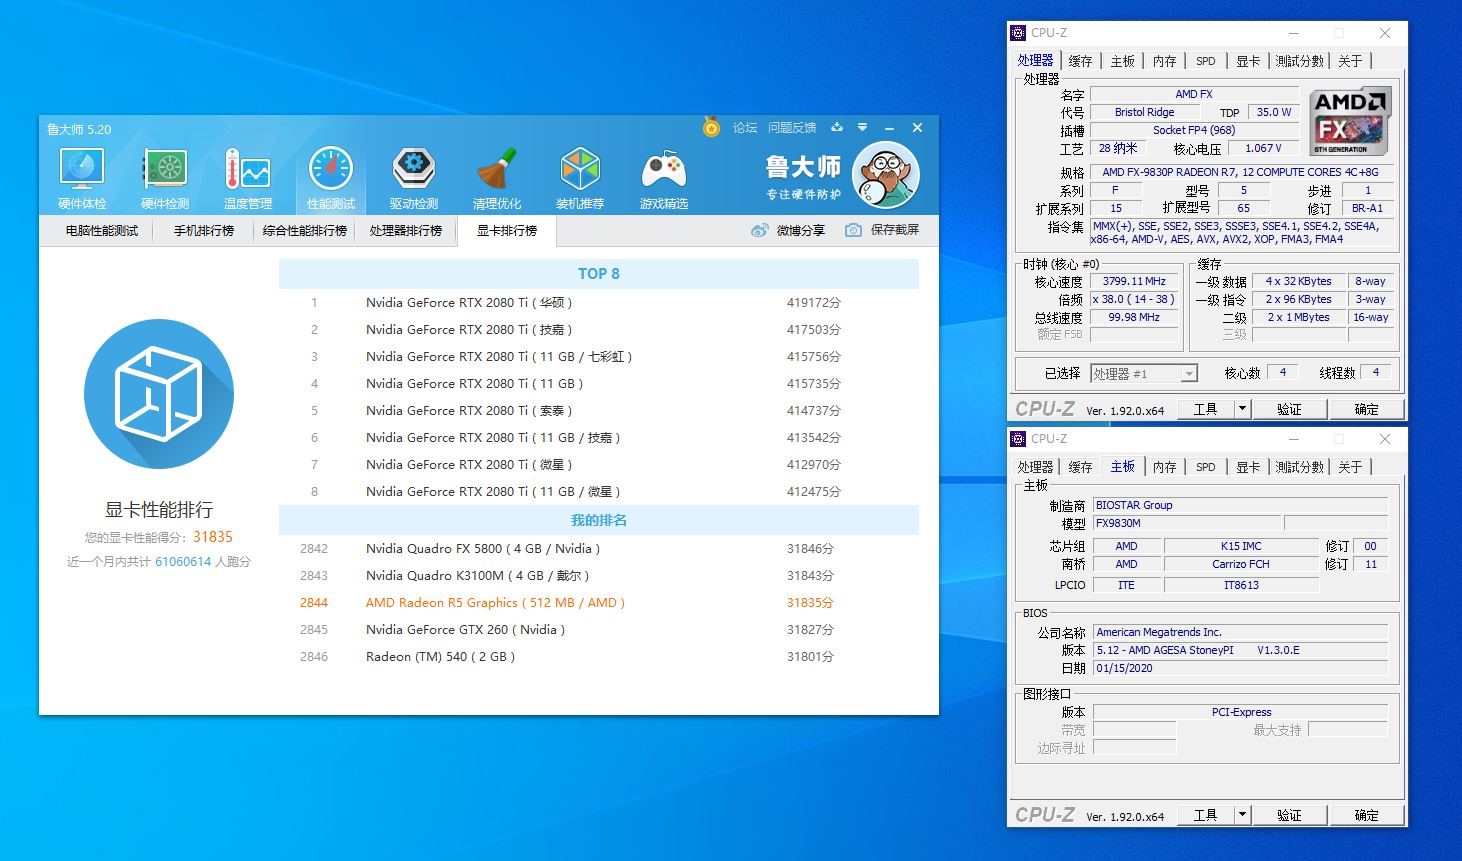Screen dimensions: 1462x861
Task: Click the download tray icon in 鲁大师 title bar
Action: [837, 127]
